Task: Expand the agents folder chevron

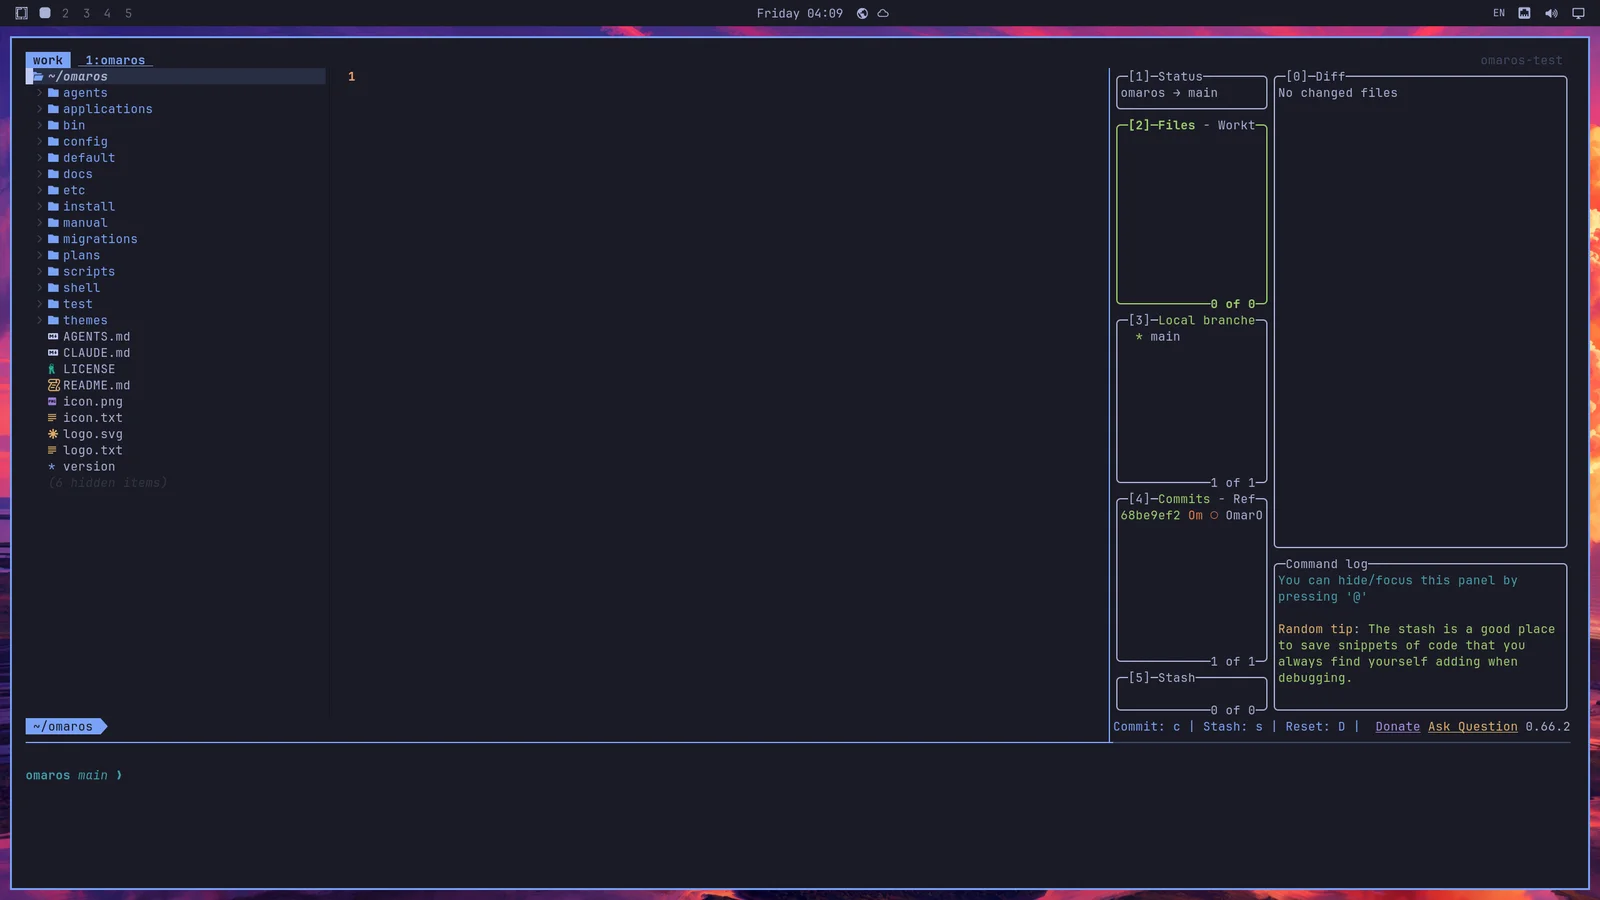Action: (40, 93)
